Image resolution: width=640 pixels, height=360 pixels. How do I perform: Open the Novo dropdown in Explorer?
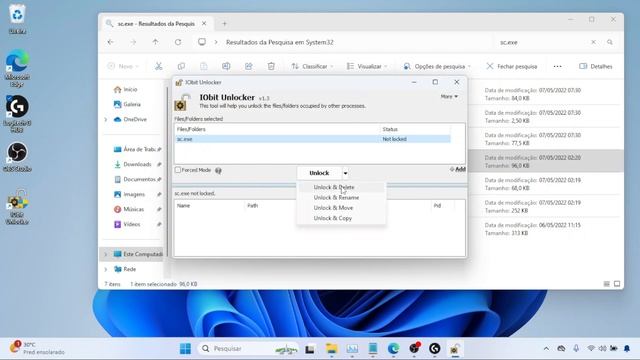(x=123, y=66)
